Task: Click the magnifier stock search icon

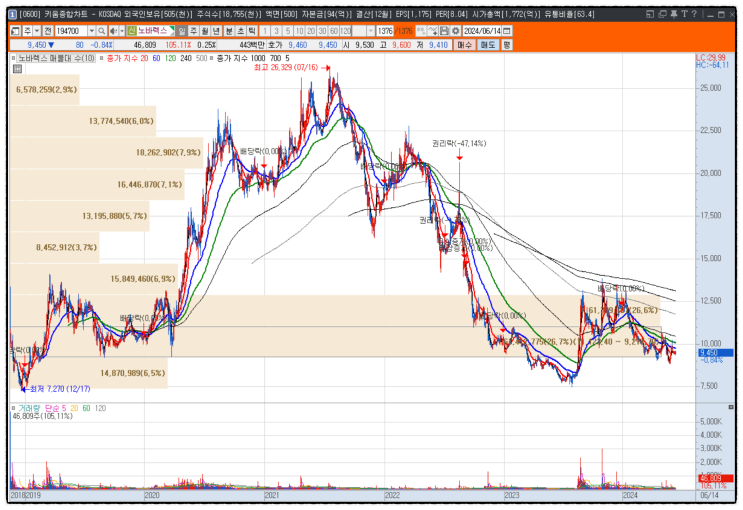Action: click(x=101, y=31)
